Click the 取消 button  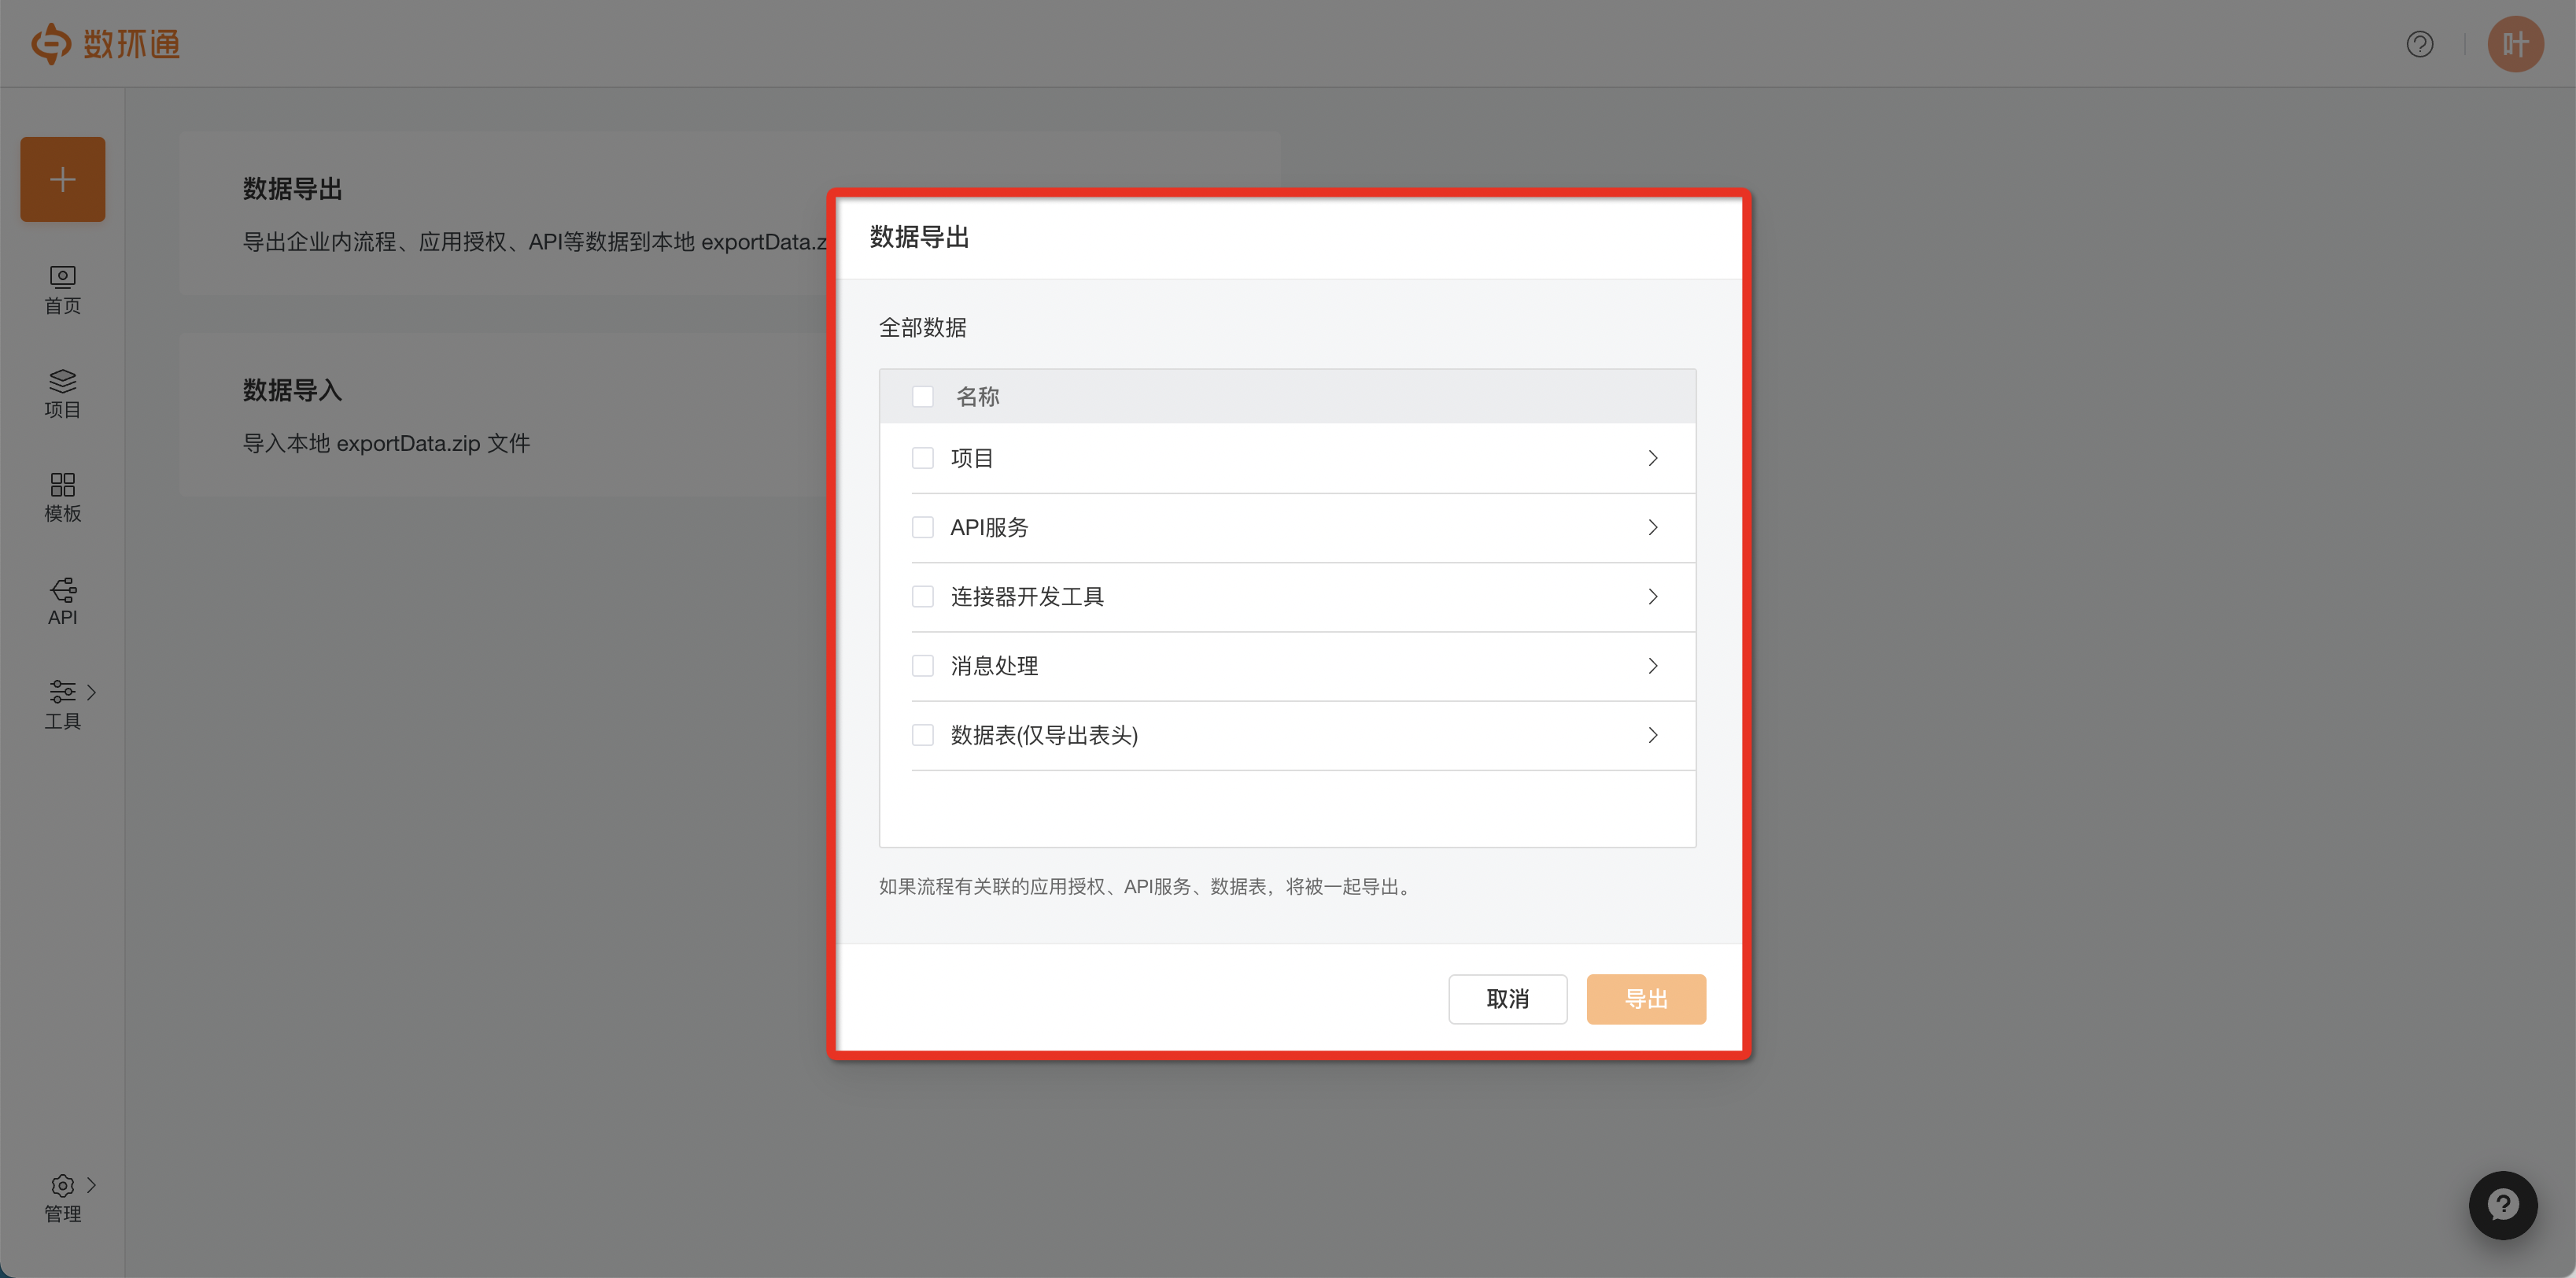1507,998
